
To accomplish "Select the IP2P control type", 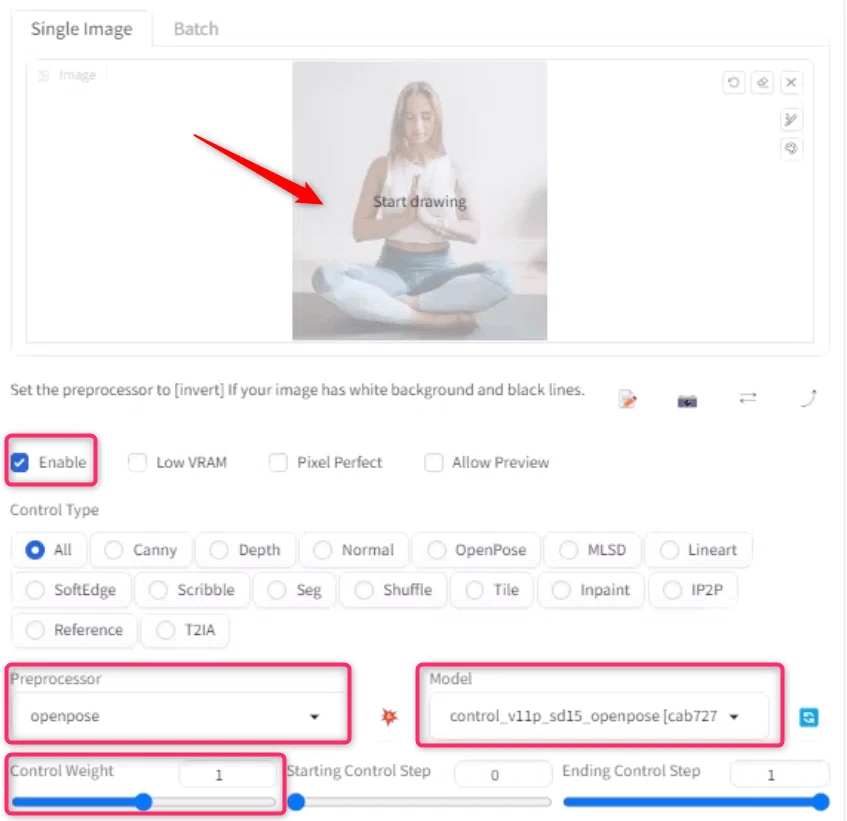I will (x=693, y=590).
